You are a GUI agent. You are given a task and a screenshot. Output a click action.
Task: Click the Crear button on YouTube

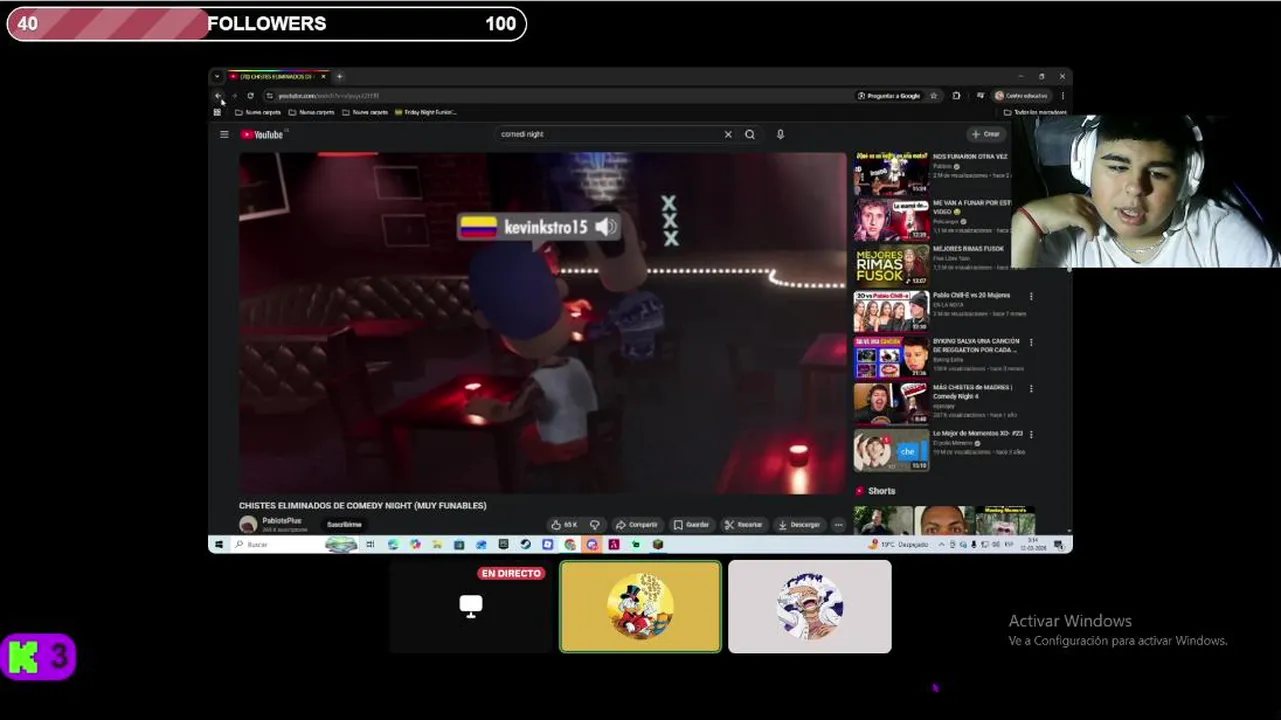tap(985, 134)
